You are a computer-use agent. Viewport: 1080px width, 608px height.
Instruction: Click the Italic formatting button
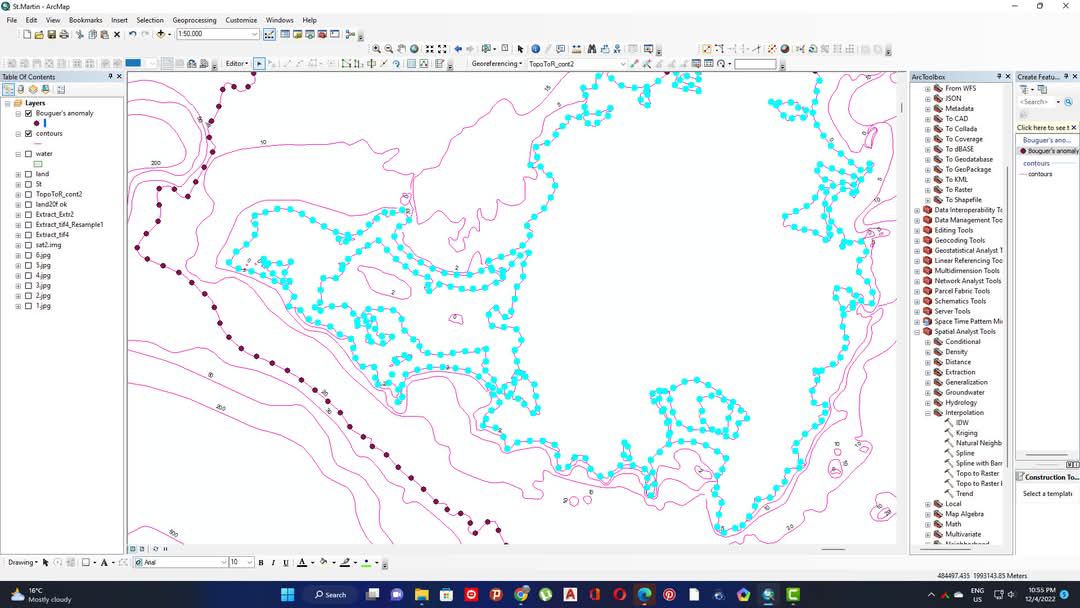(x=273, y=563)
